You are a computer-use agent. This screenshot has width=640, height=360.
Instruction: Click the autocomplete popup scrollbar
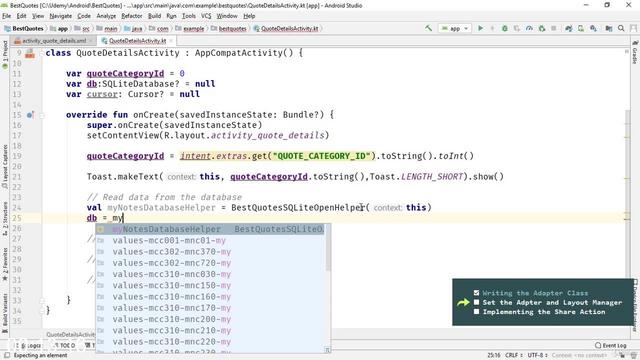coord(328,248)
